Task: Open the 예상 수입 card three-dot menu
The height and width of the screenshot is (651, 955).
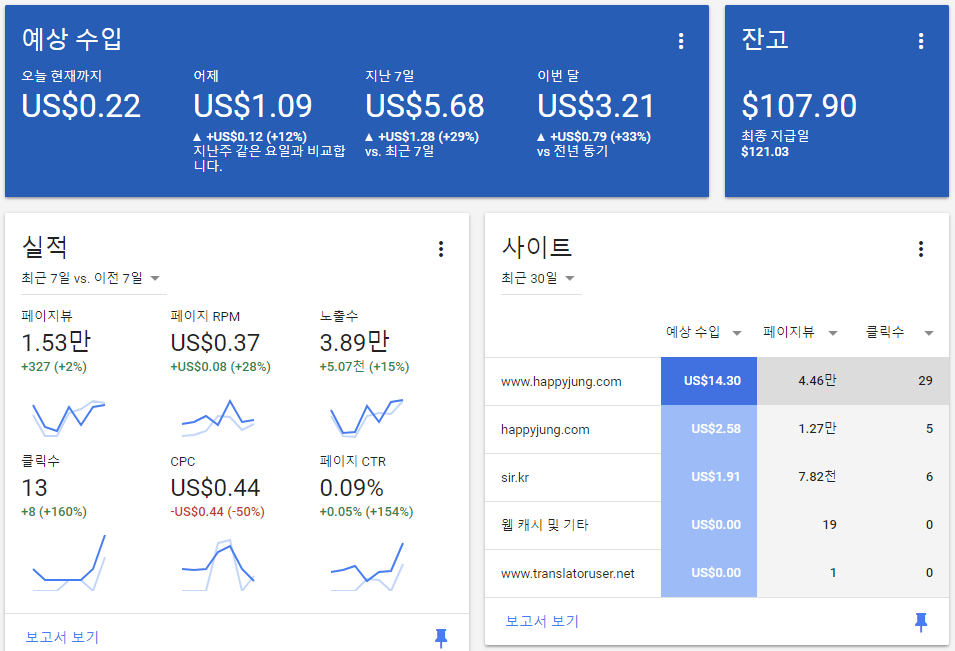Action: 681,41
